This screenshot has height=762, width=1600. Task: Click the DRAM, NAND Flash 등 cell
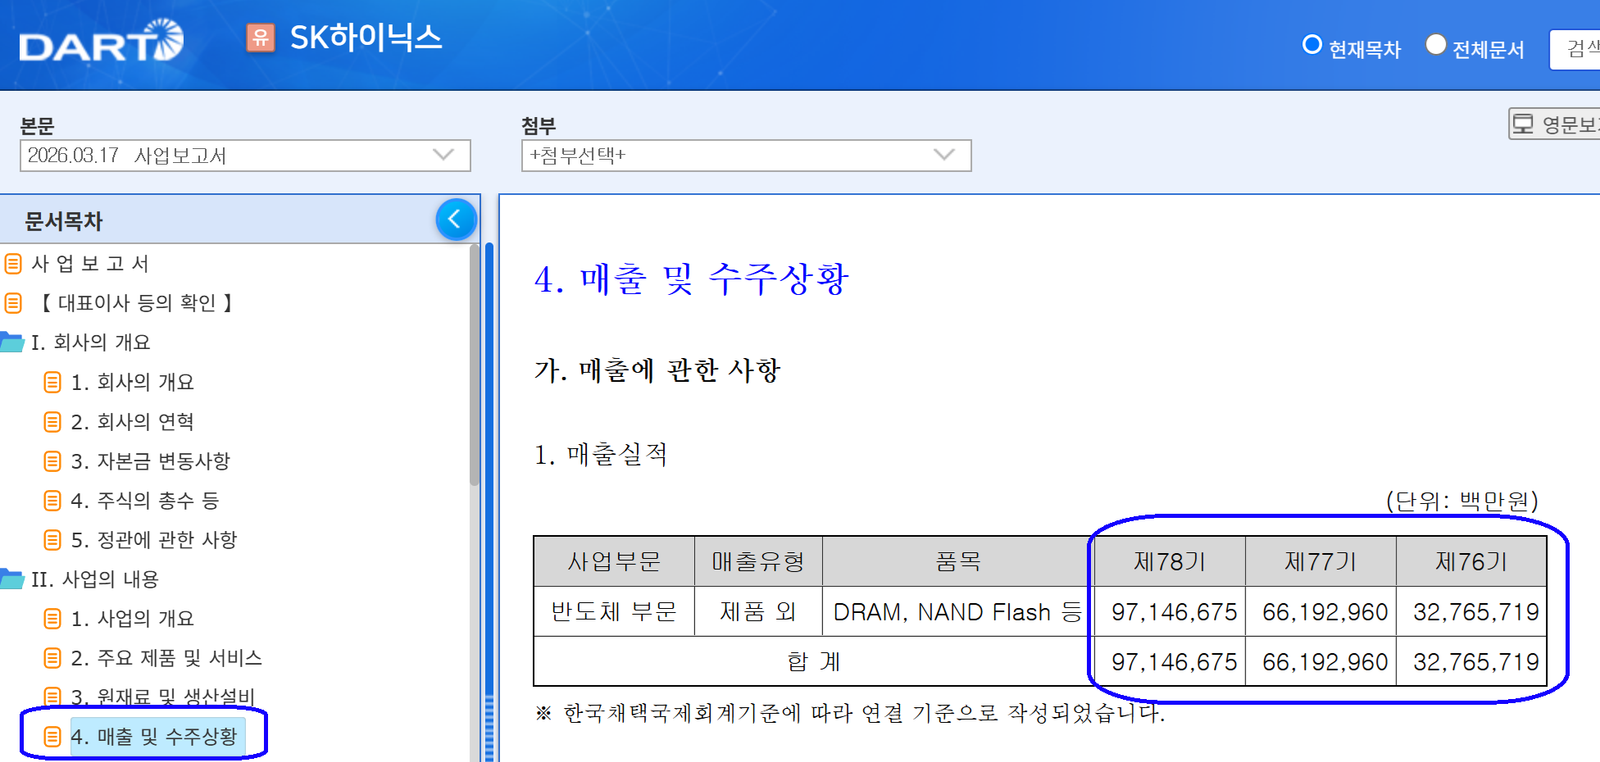(958, 612)
